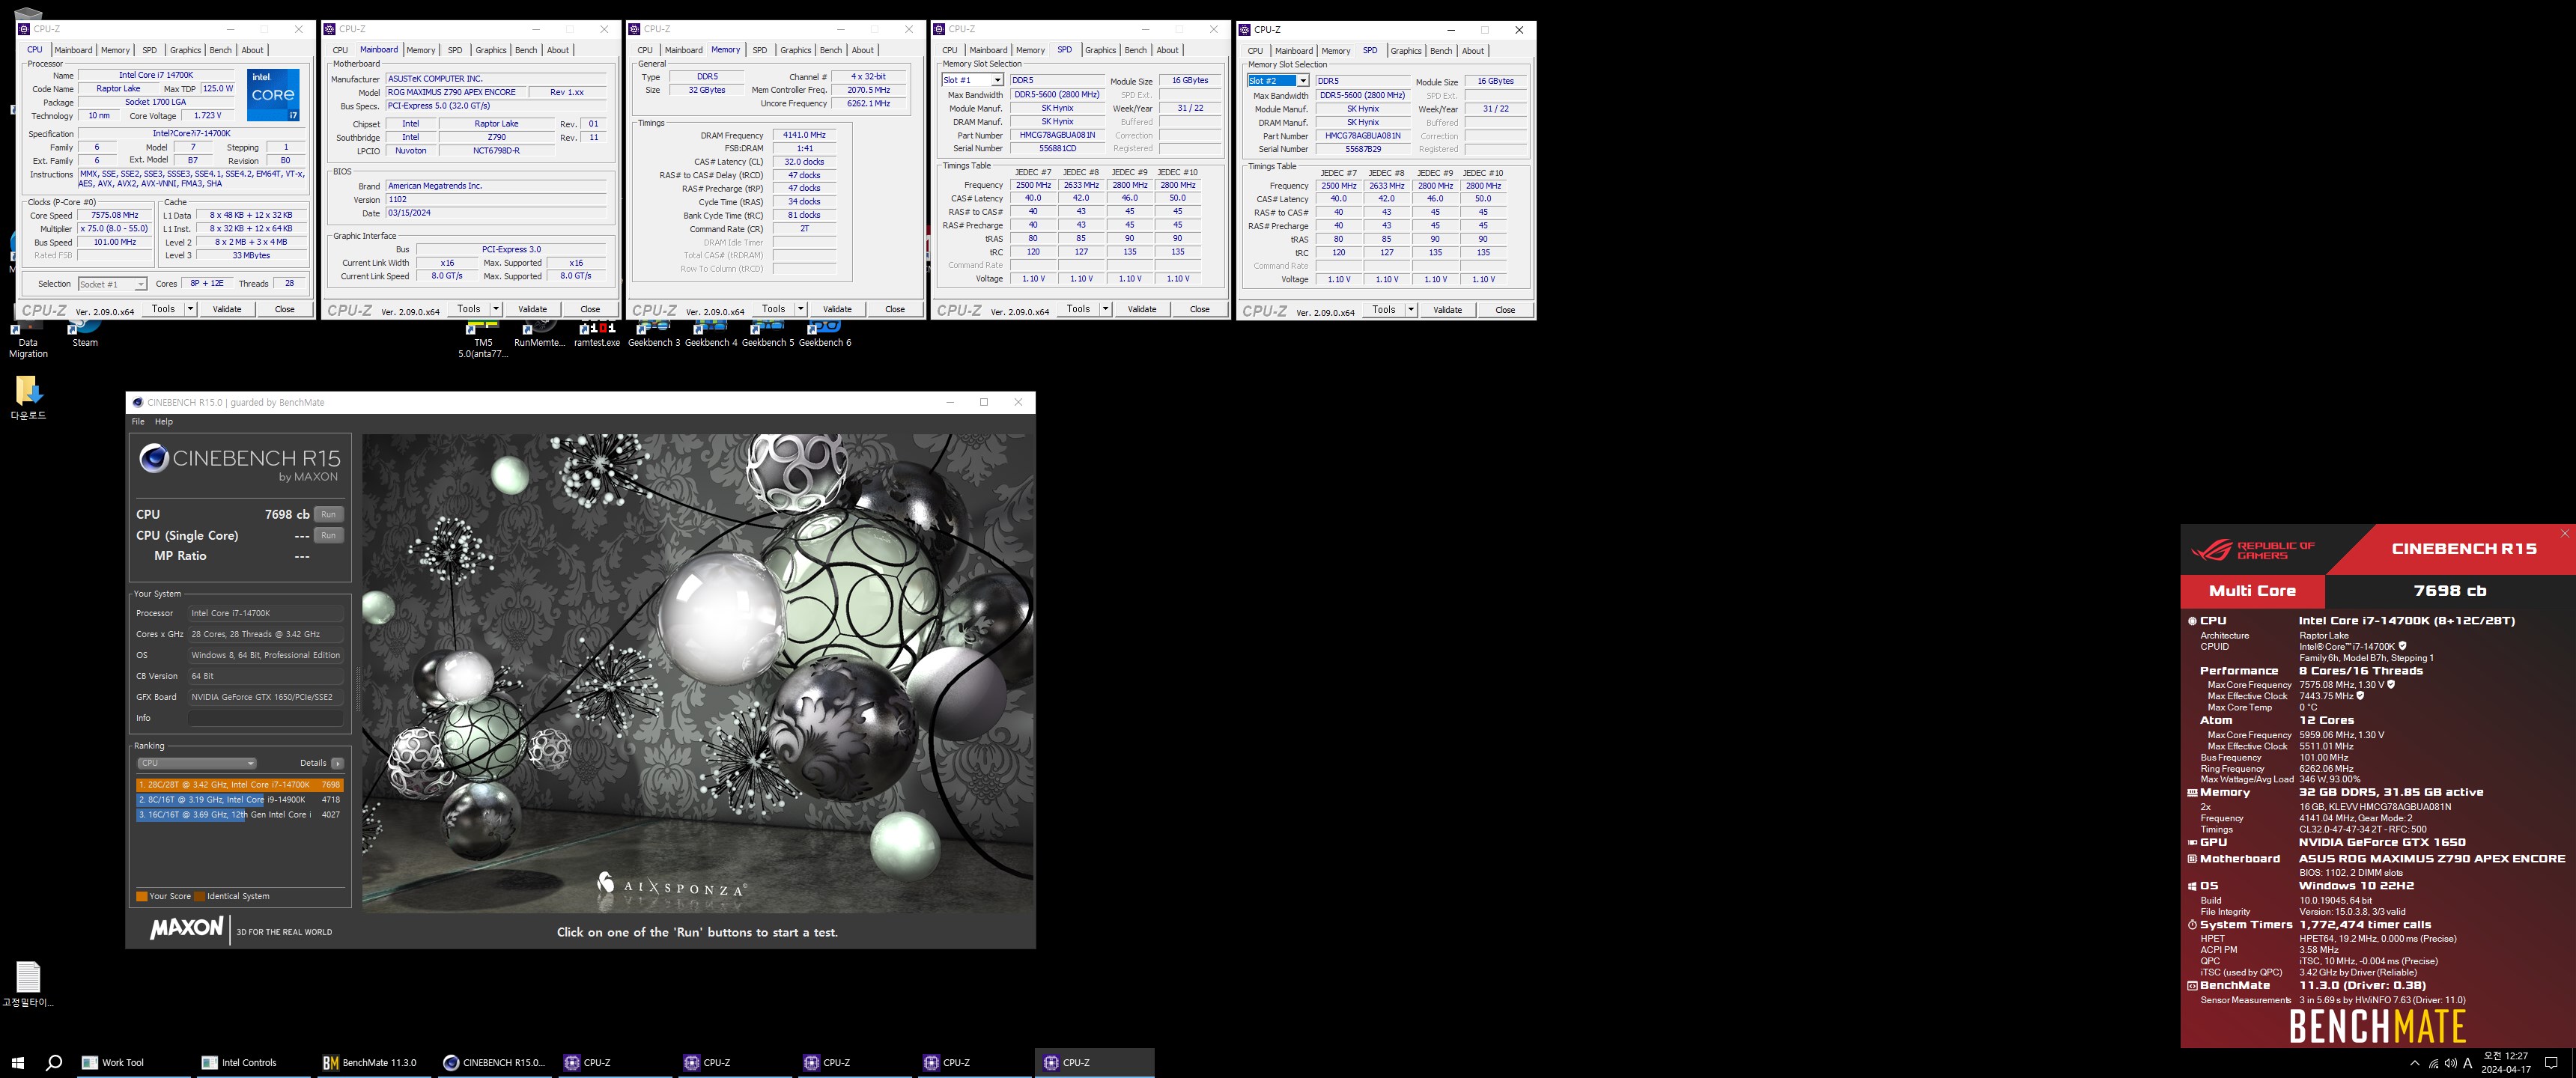
Task: Click the DRAM Frequency value 4141.0 MHz
Action: (804, 135)
